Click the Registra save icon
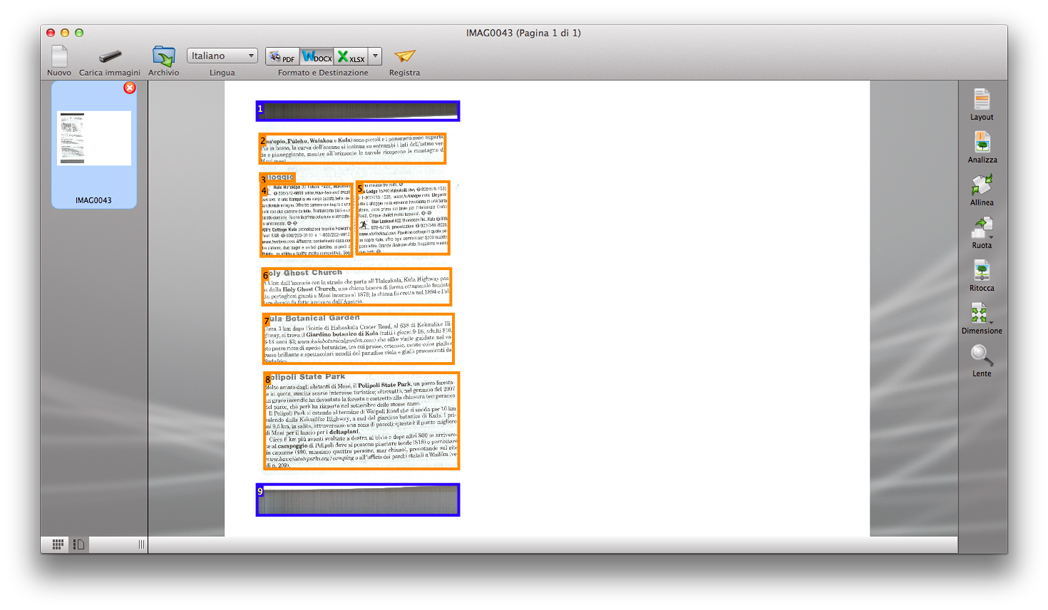 tap(404, 56)
